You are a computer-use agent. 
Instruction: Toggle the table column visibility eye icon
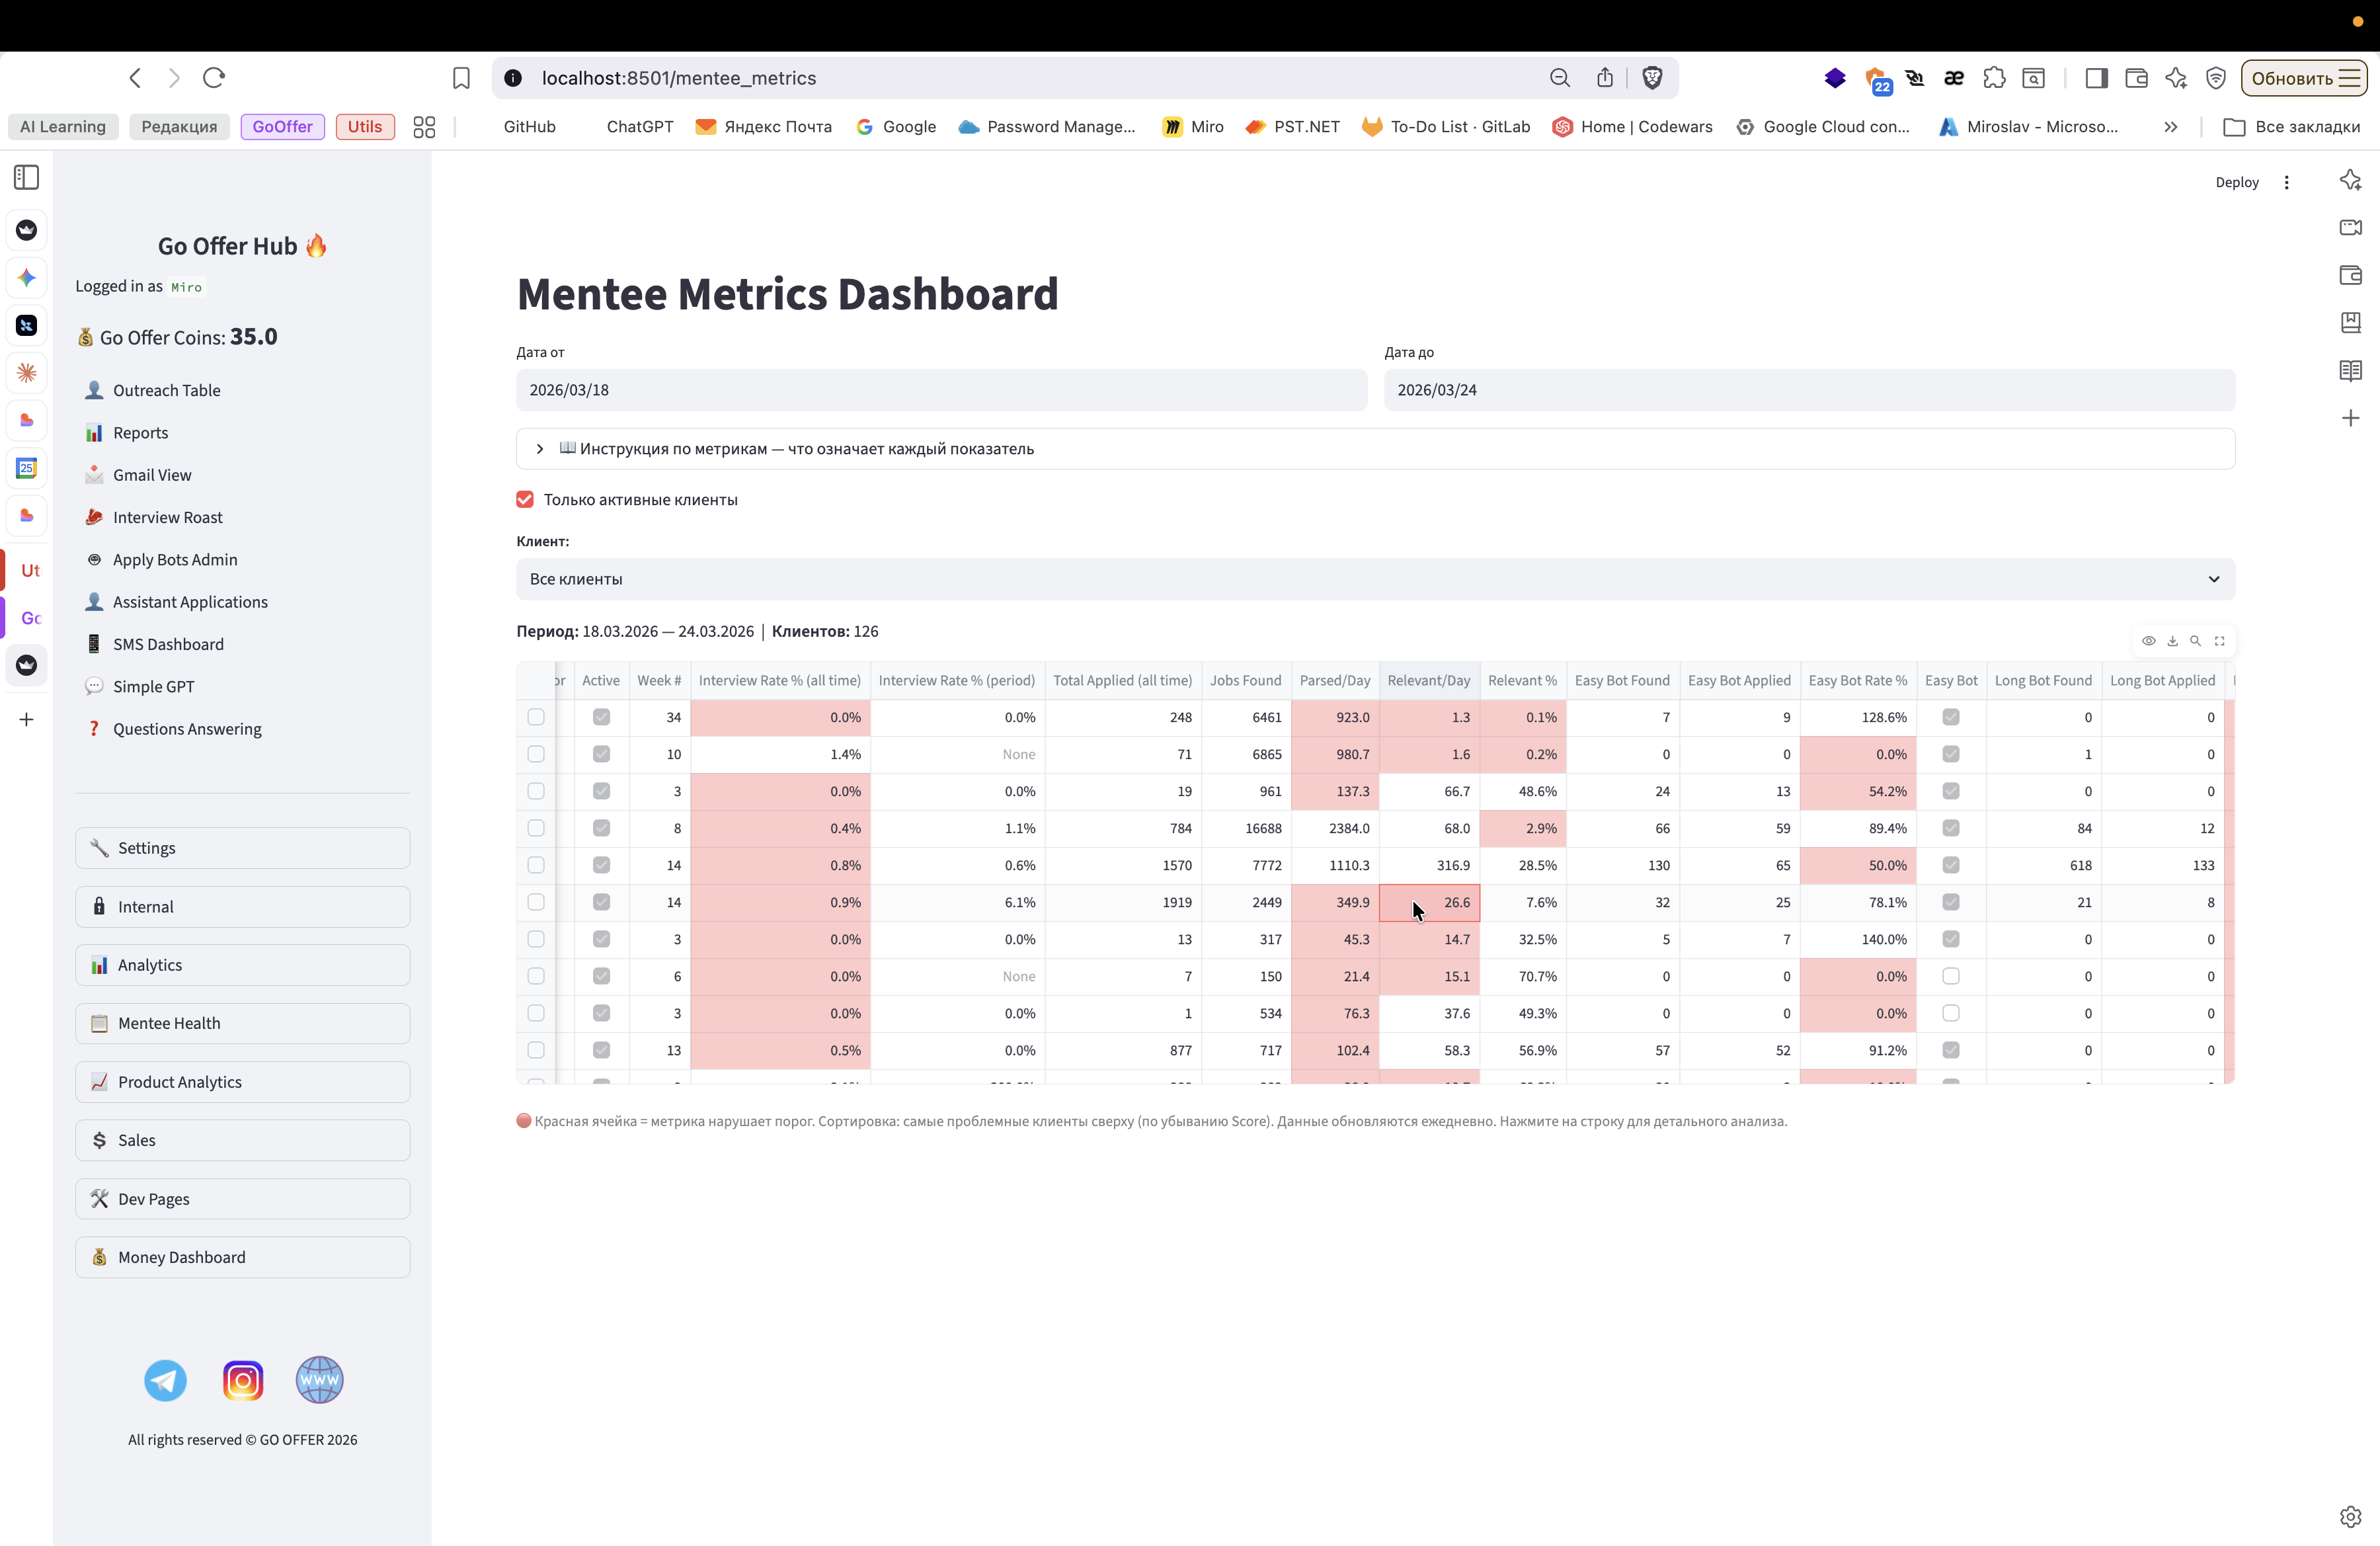pyautogui.click(x=2148, y=641)
